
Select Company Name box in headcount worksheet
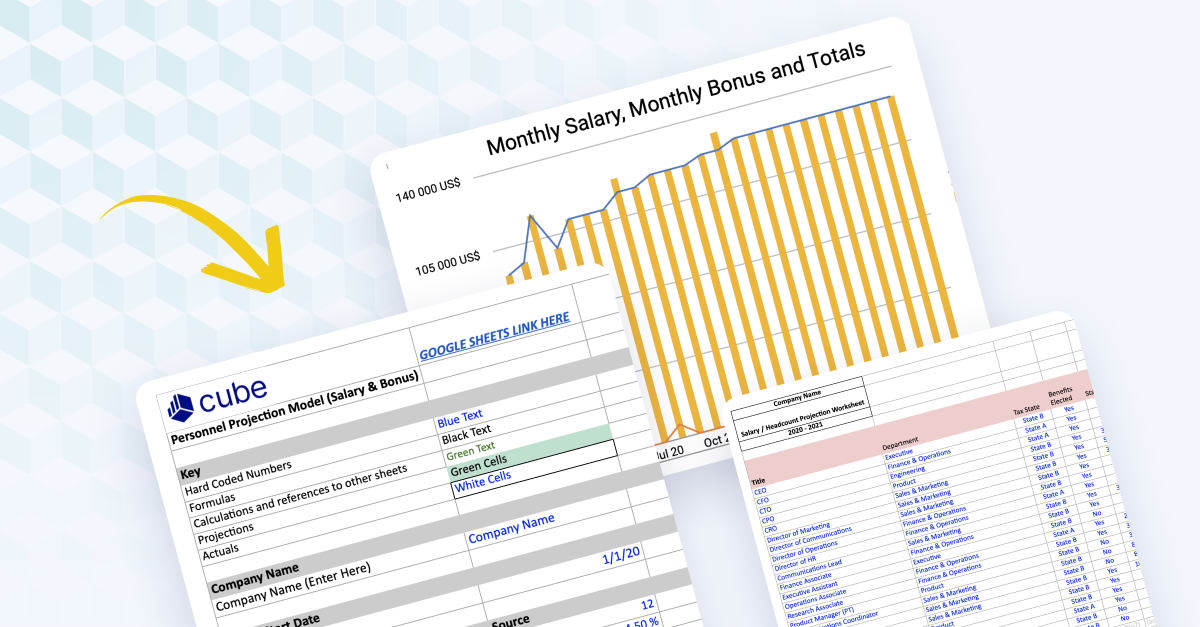[797, 398]
